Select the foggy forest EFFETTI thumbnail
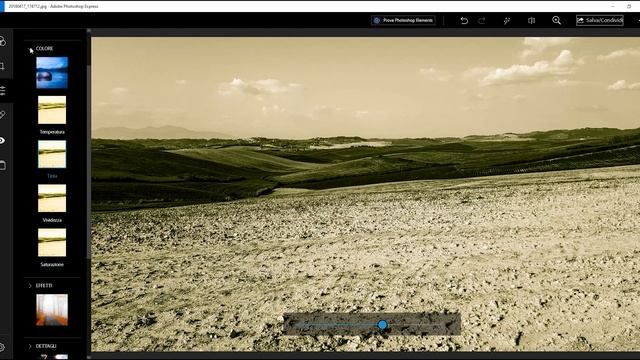This screenshot has width=640, height=360. point(52,310)
